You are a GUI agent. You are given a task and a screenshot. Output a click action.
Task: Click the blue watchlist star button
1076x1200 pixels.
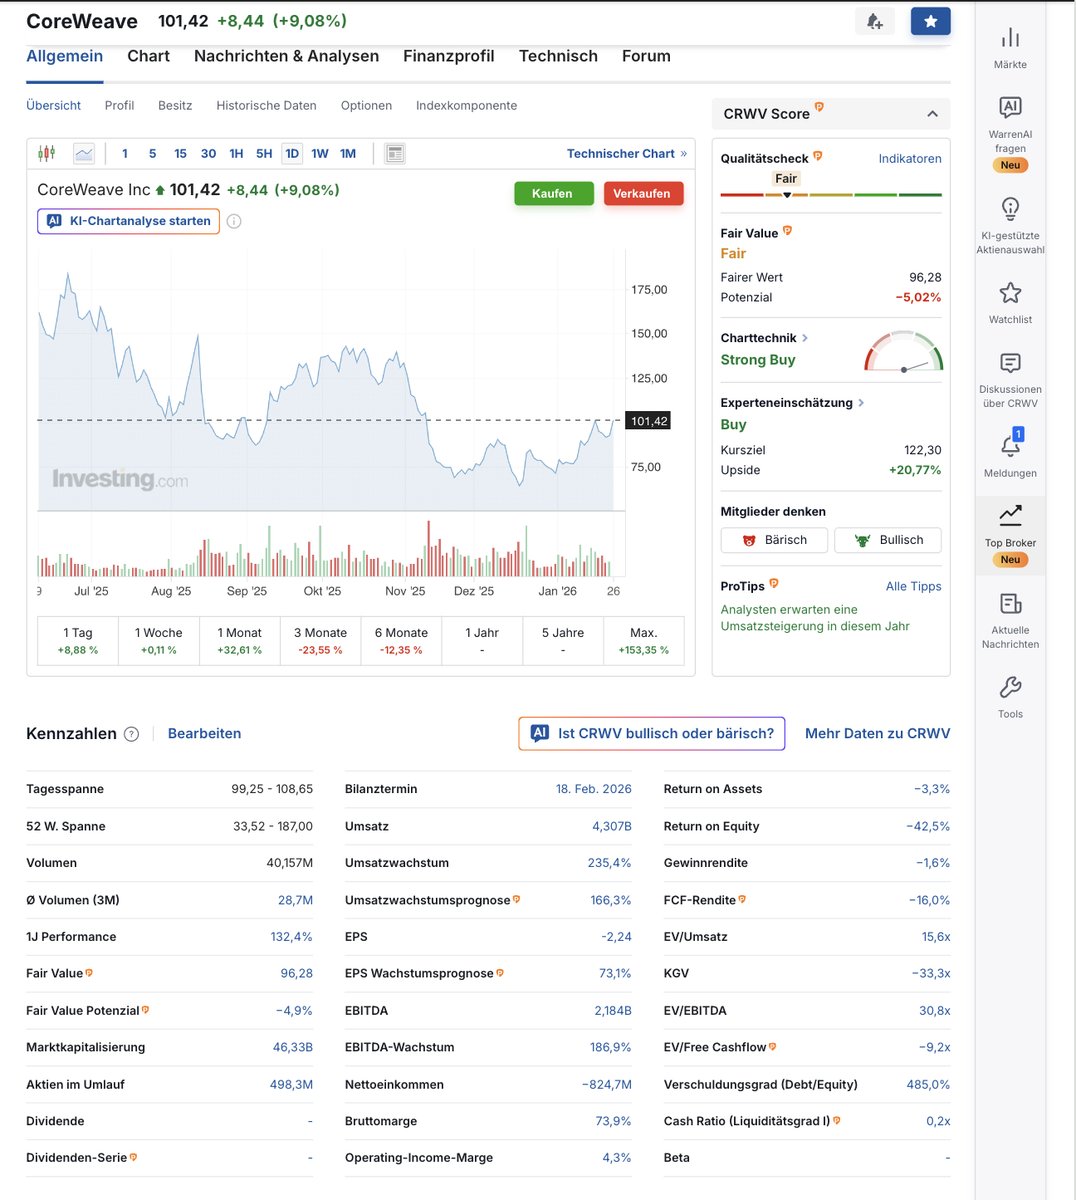[x=930, y=21]
